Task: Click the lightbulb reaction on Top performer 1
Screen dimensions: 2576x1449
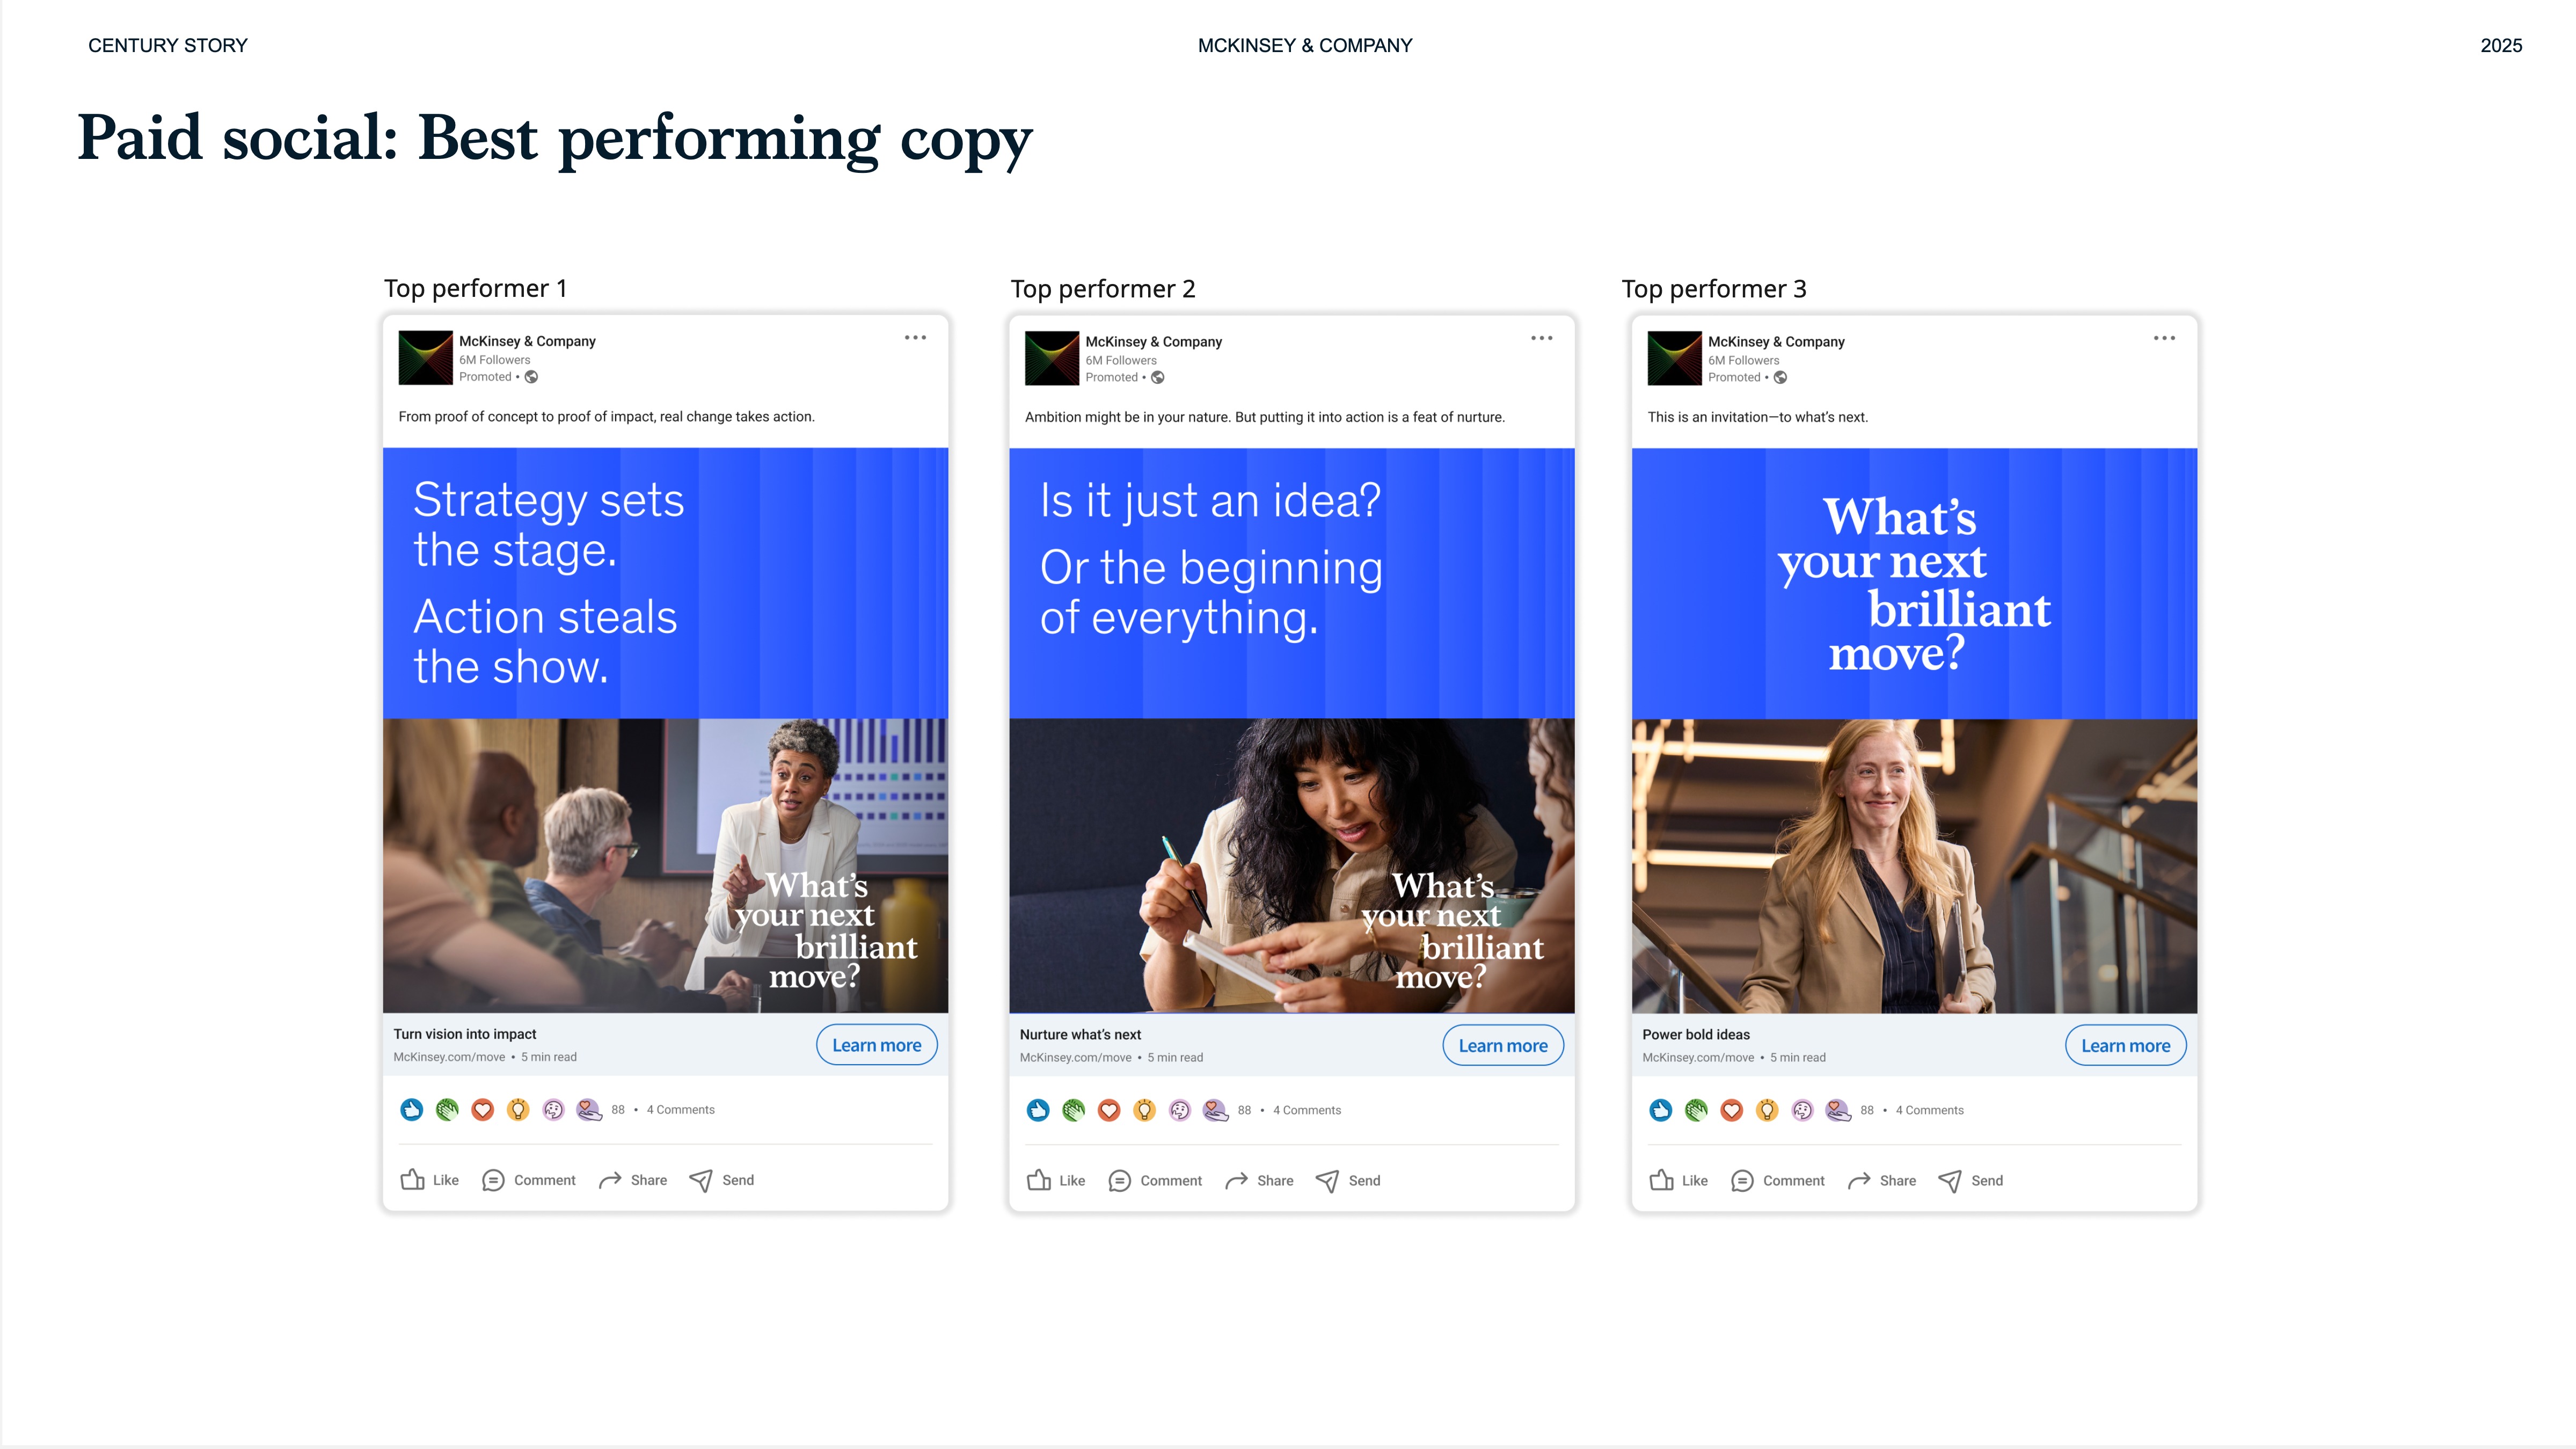Action: point(518,1109)
